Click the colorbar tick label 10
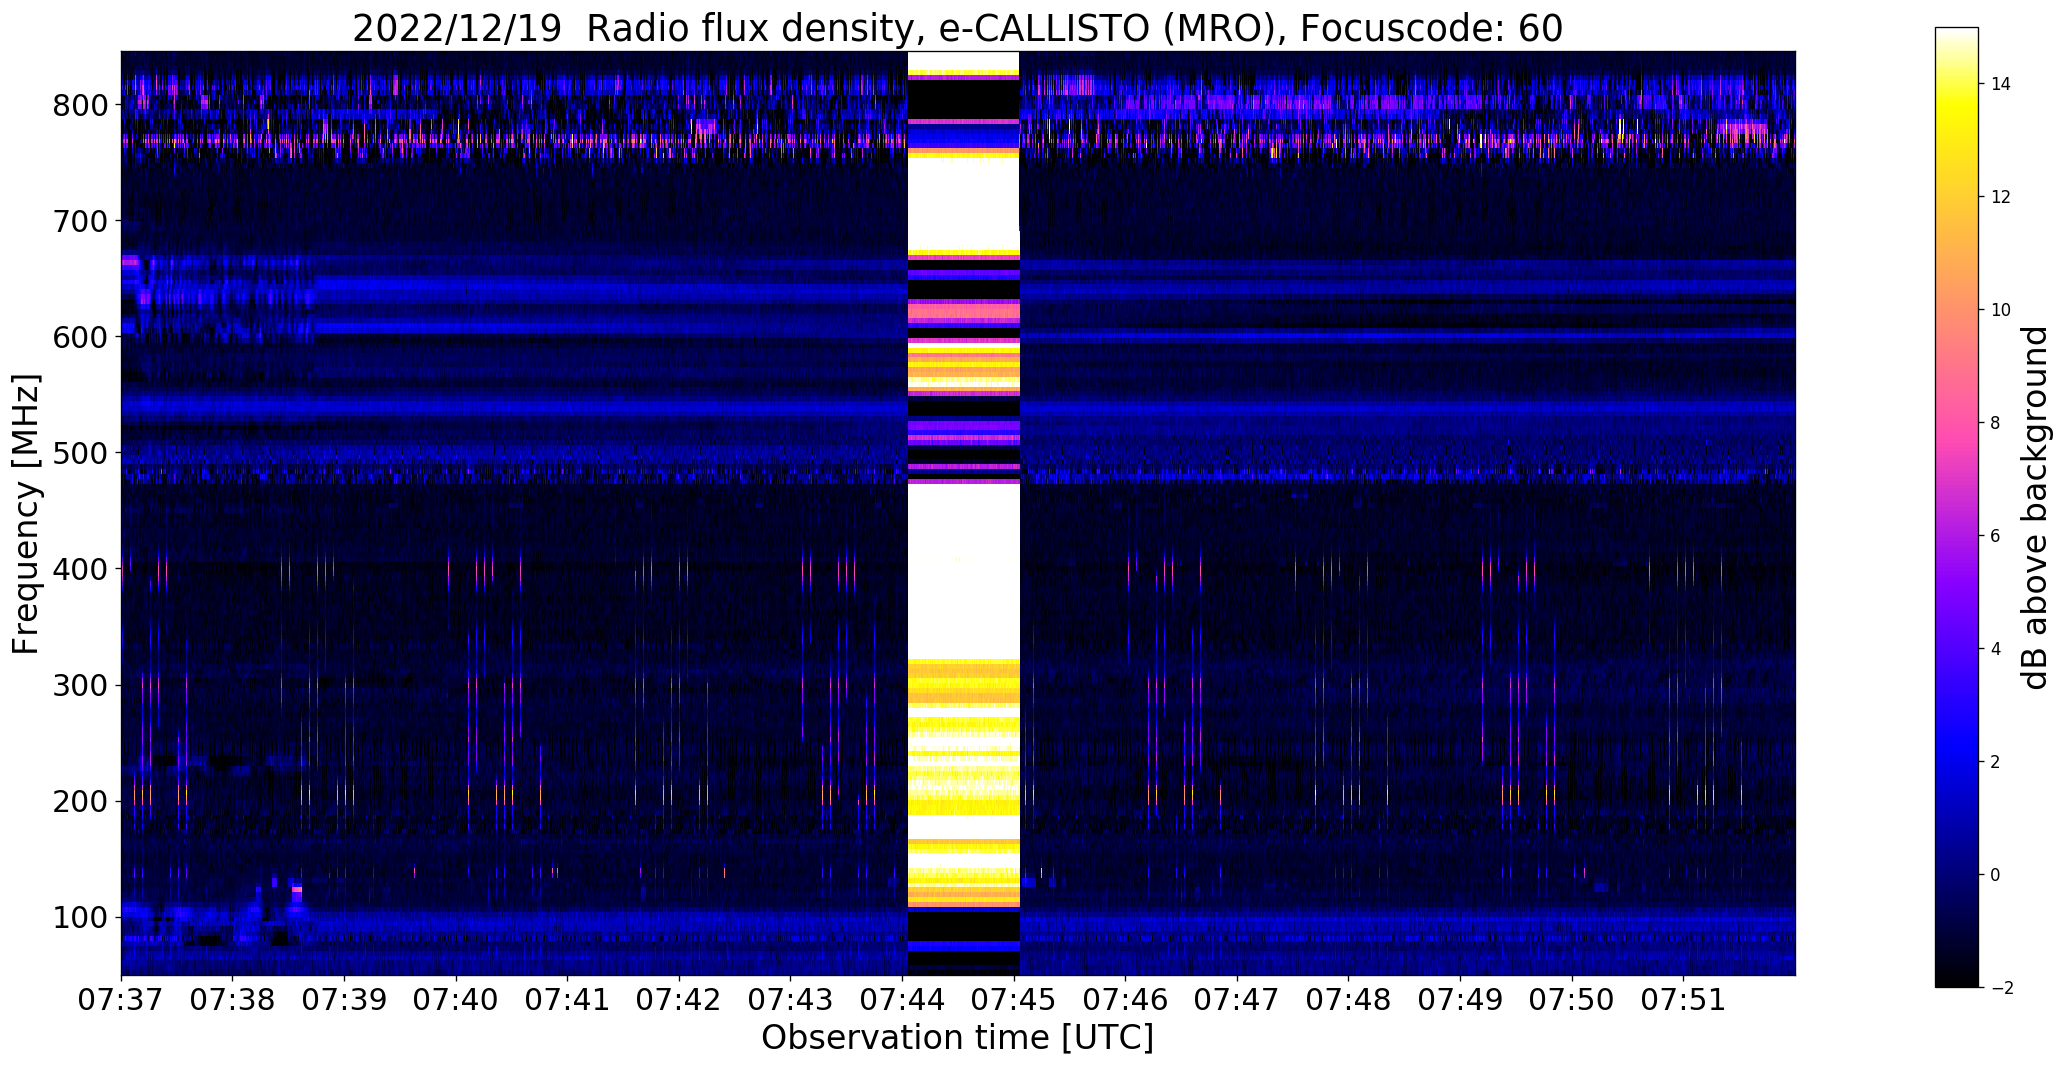Viewport: 2066px width, 1067px height. tap(2001, 310)
